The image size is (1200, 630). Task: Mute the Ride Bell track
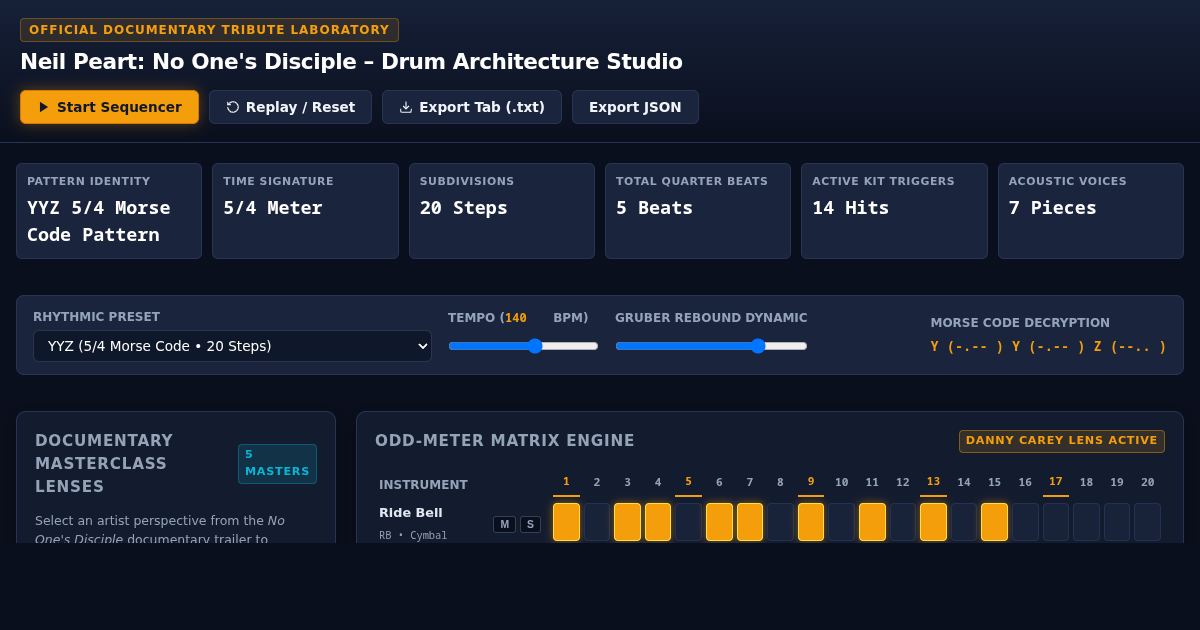(504, 524)
